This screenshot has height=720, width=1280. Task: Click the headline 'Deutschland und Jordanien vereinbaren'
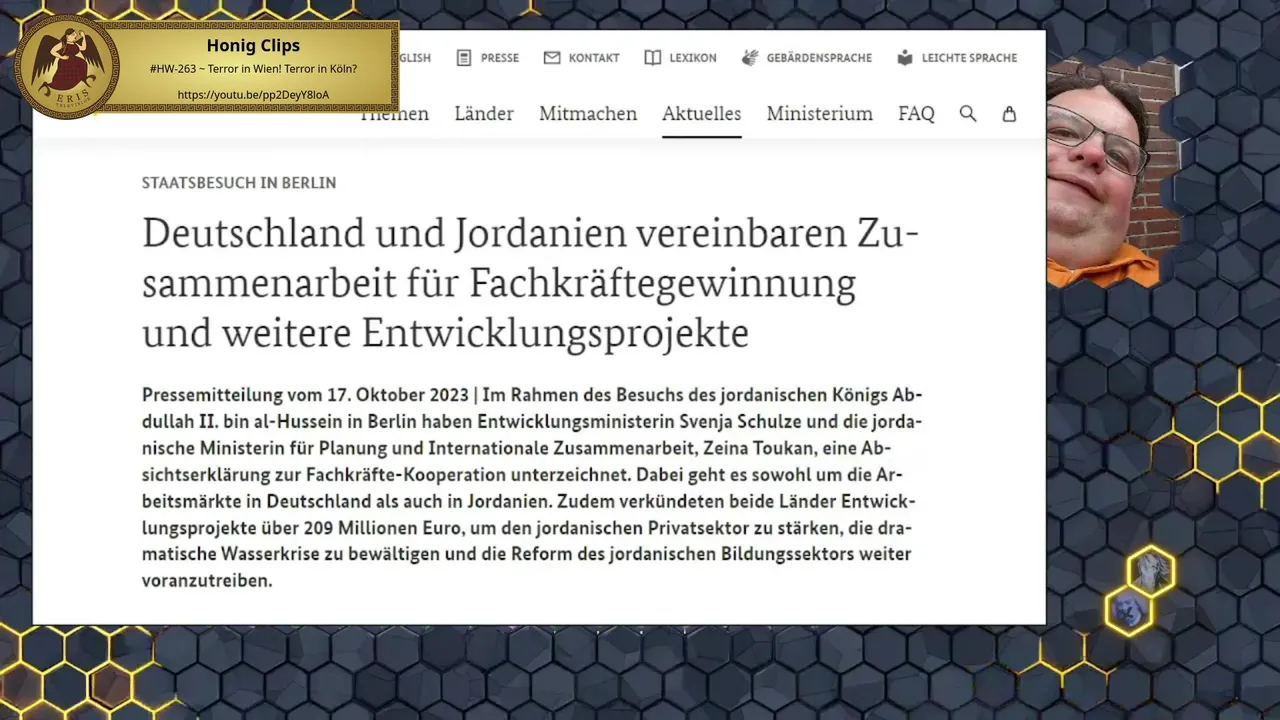click(497, 233)
